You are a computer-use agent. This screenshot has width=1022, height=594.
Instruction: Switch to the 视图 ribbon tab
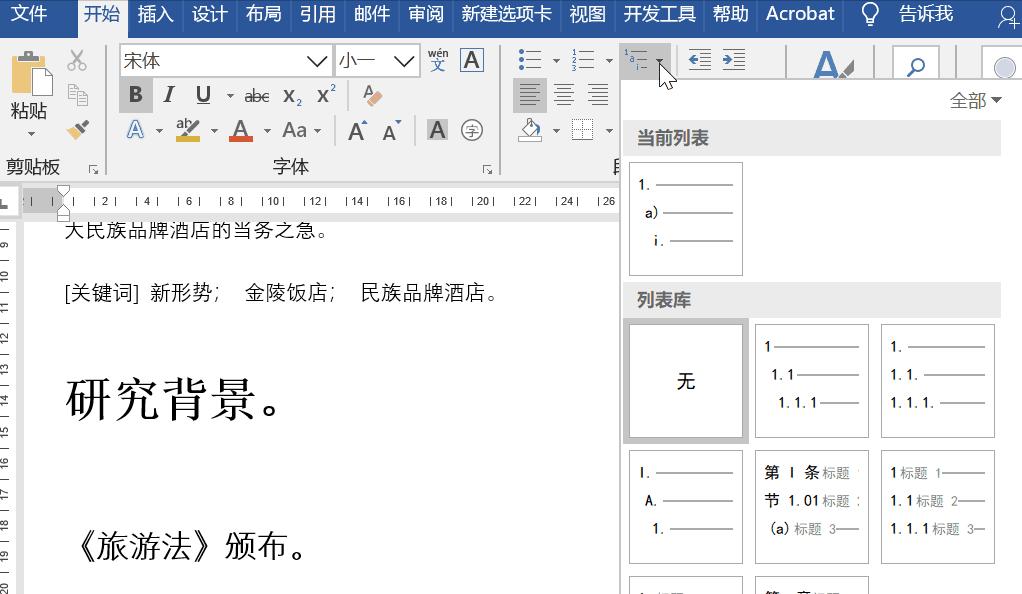587,14
